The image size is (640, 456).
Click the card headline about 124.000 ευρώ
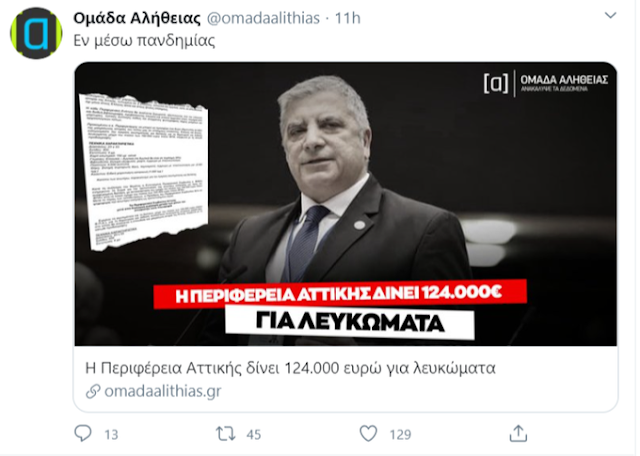tap(290, 368)
